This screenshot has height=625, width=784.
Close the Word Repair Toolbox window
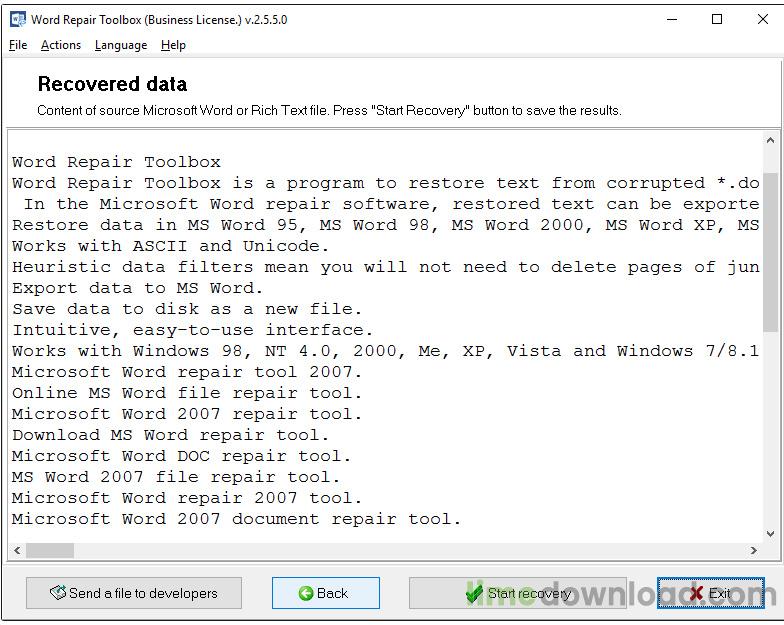(x=762, y=20)
